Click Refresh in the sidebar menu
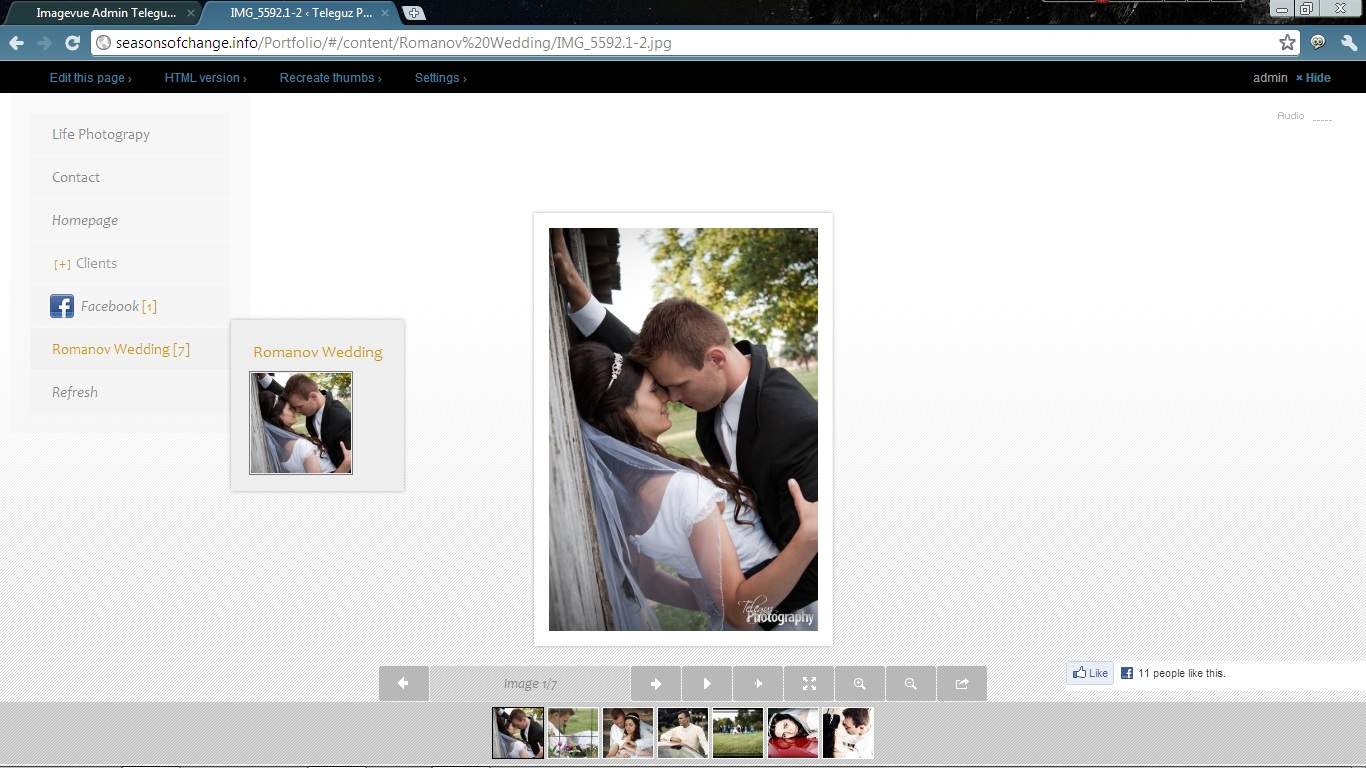Image resolution: width=1366 pixels, height=768 pixels. (x=130, y=392)
